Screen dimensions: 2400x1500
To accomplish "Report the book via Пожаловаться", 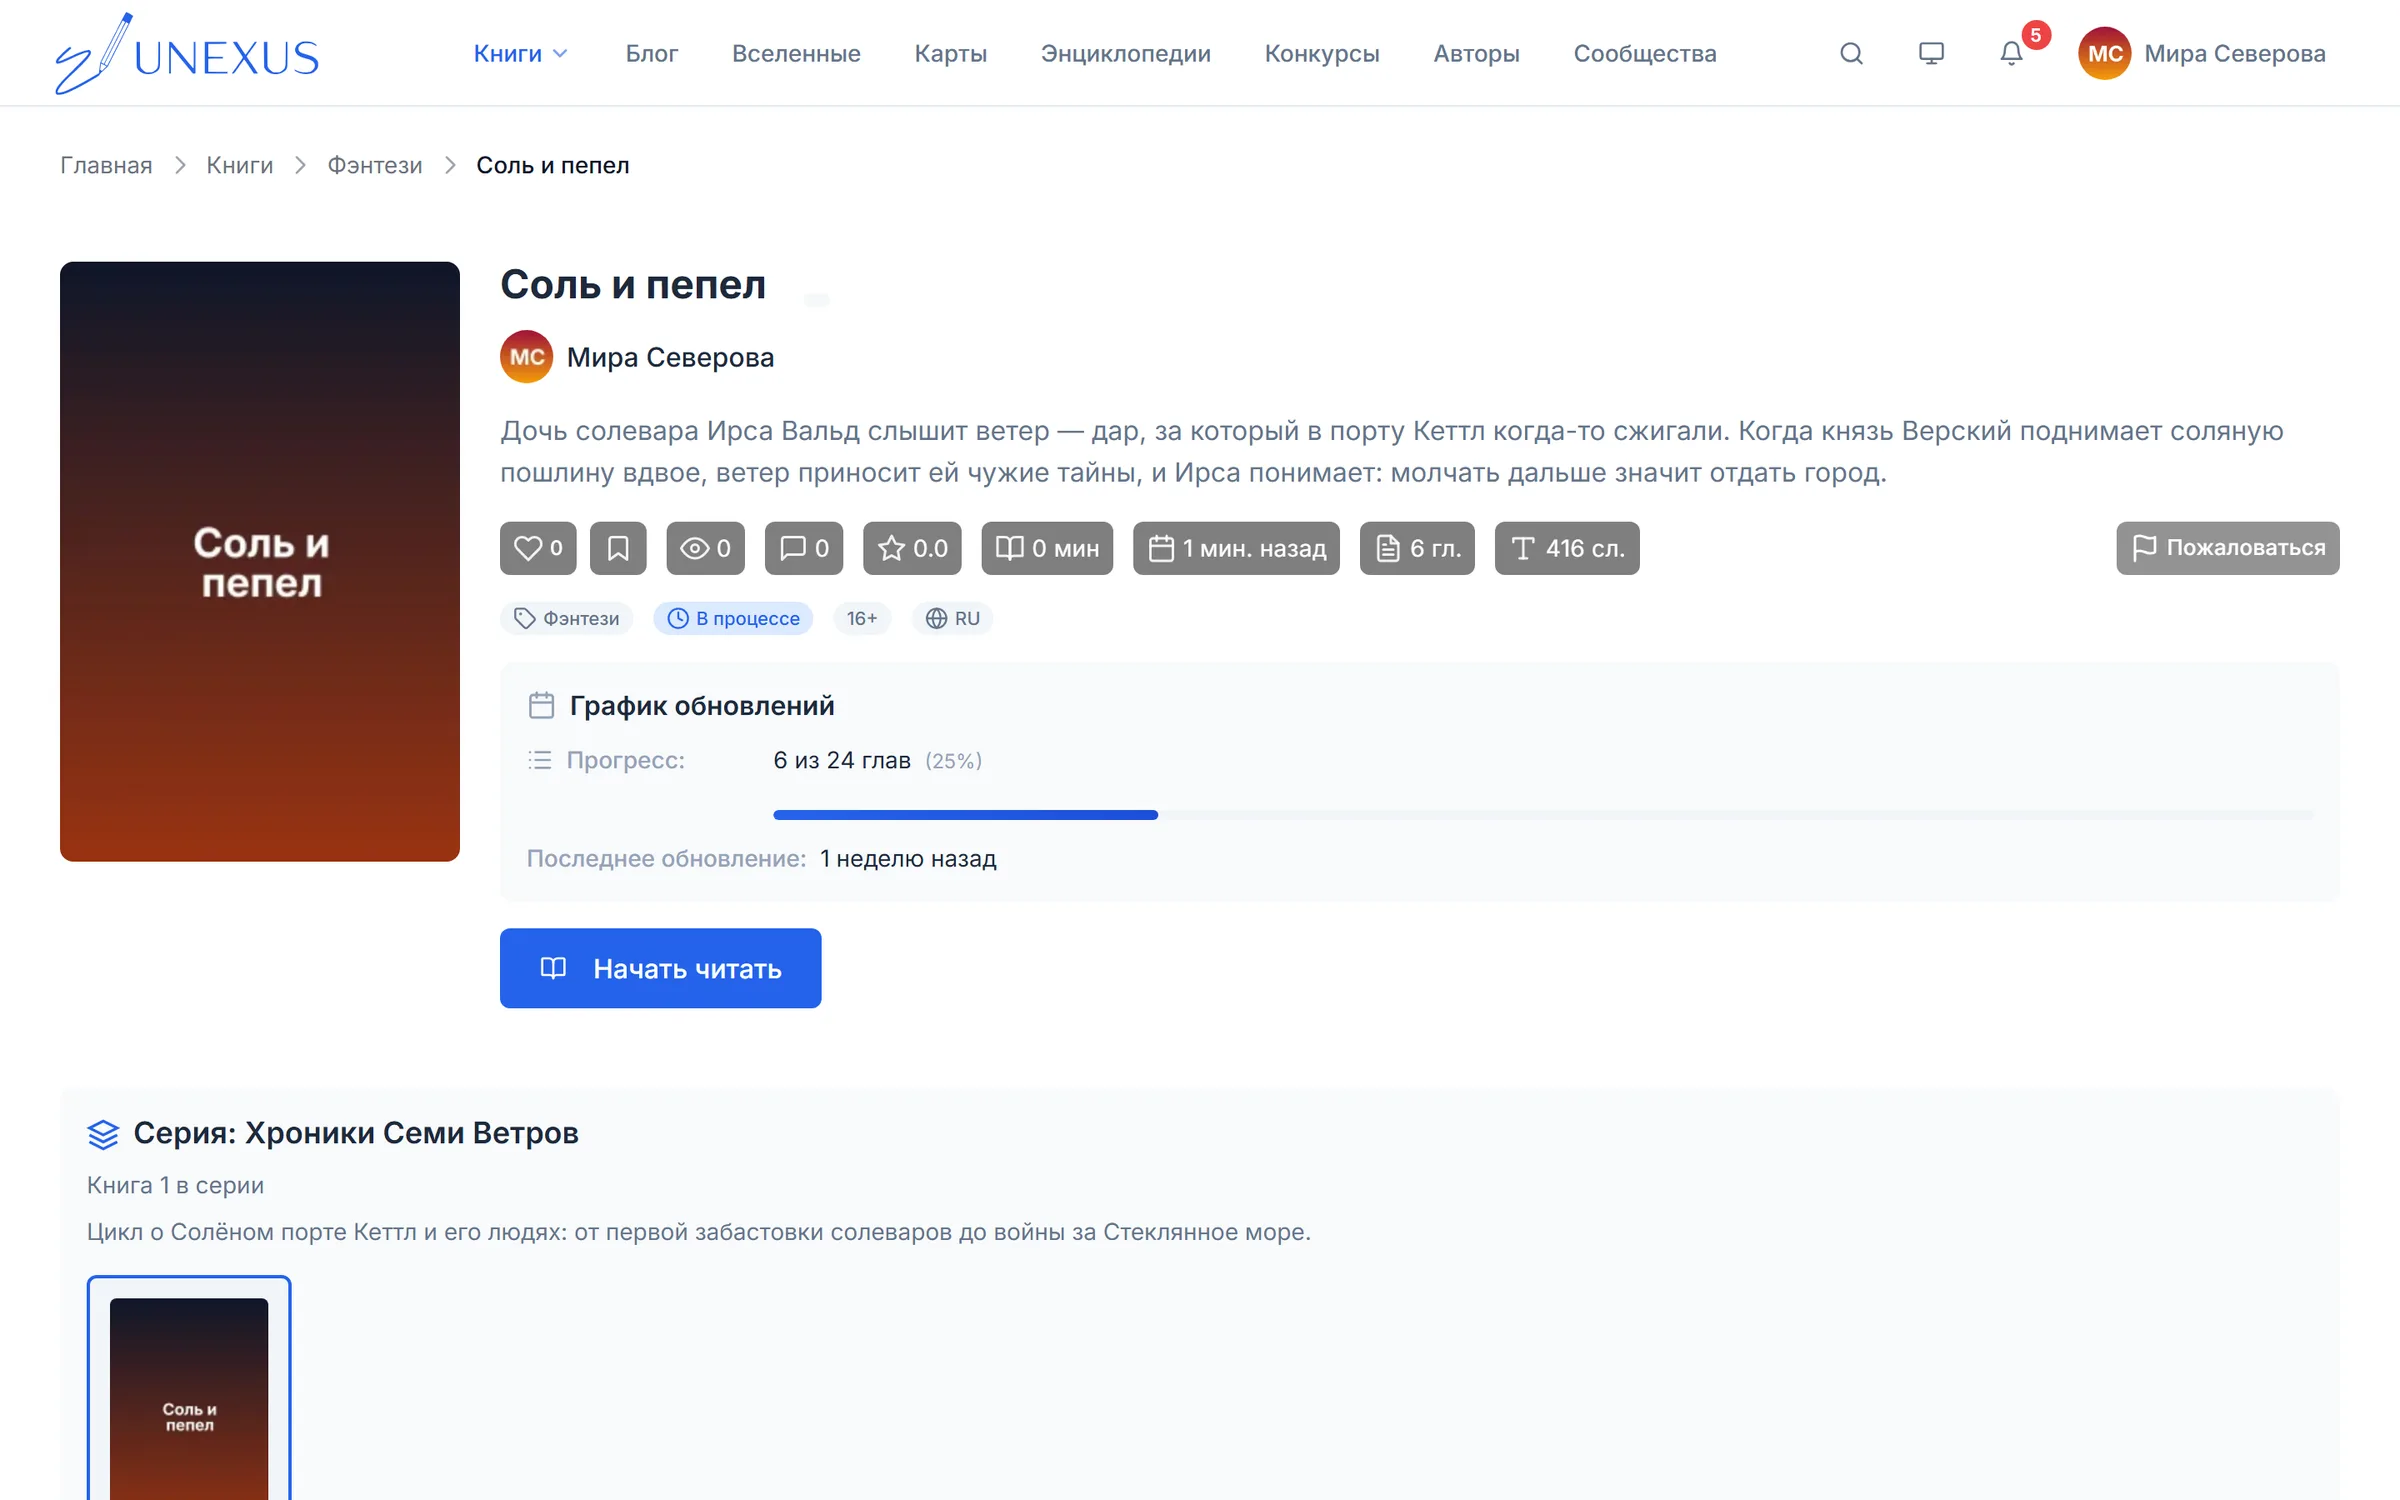I will pyautogui.click(x=2227, y=548).
